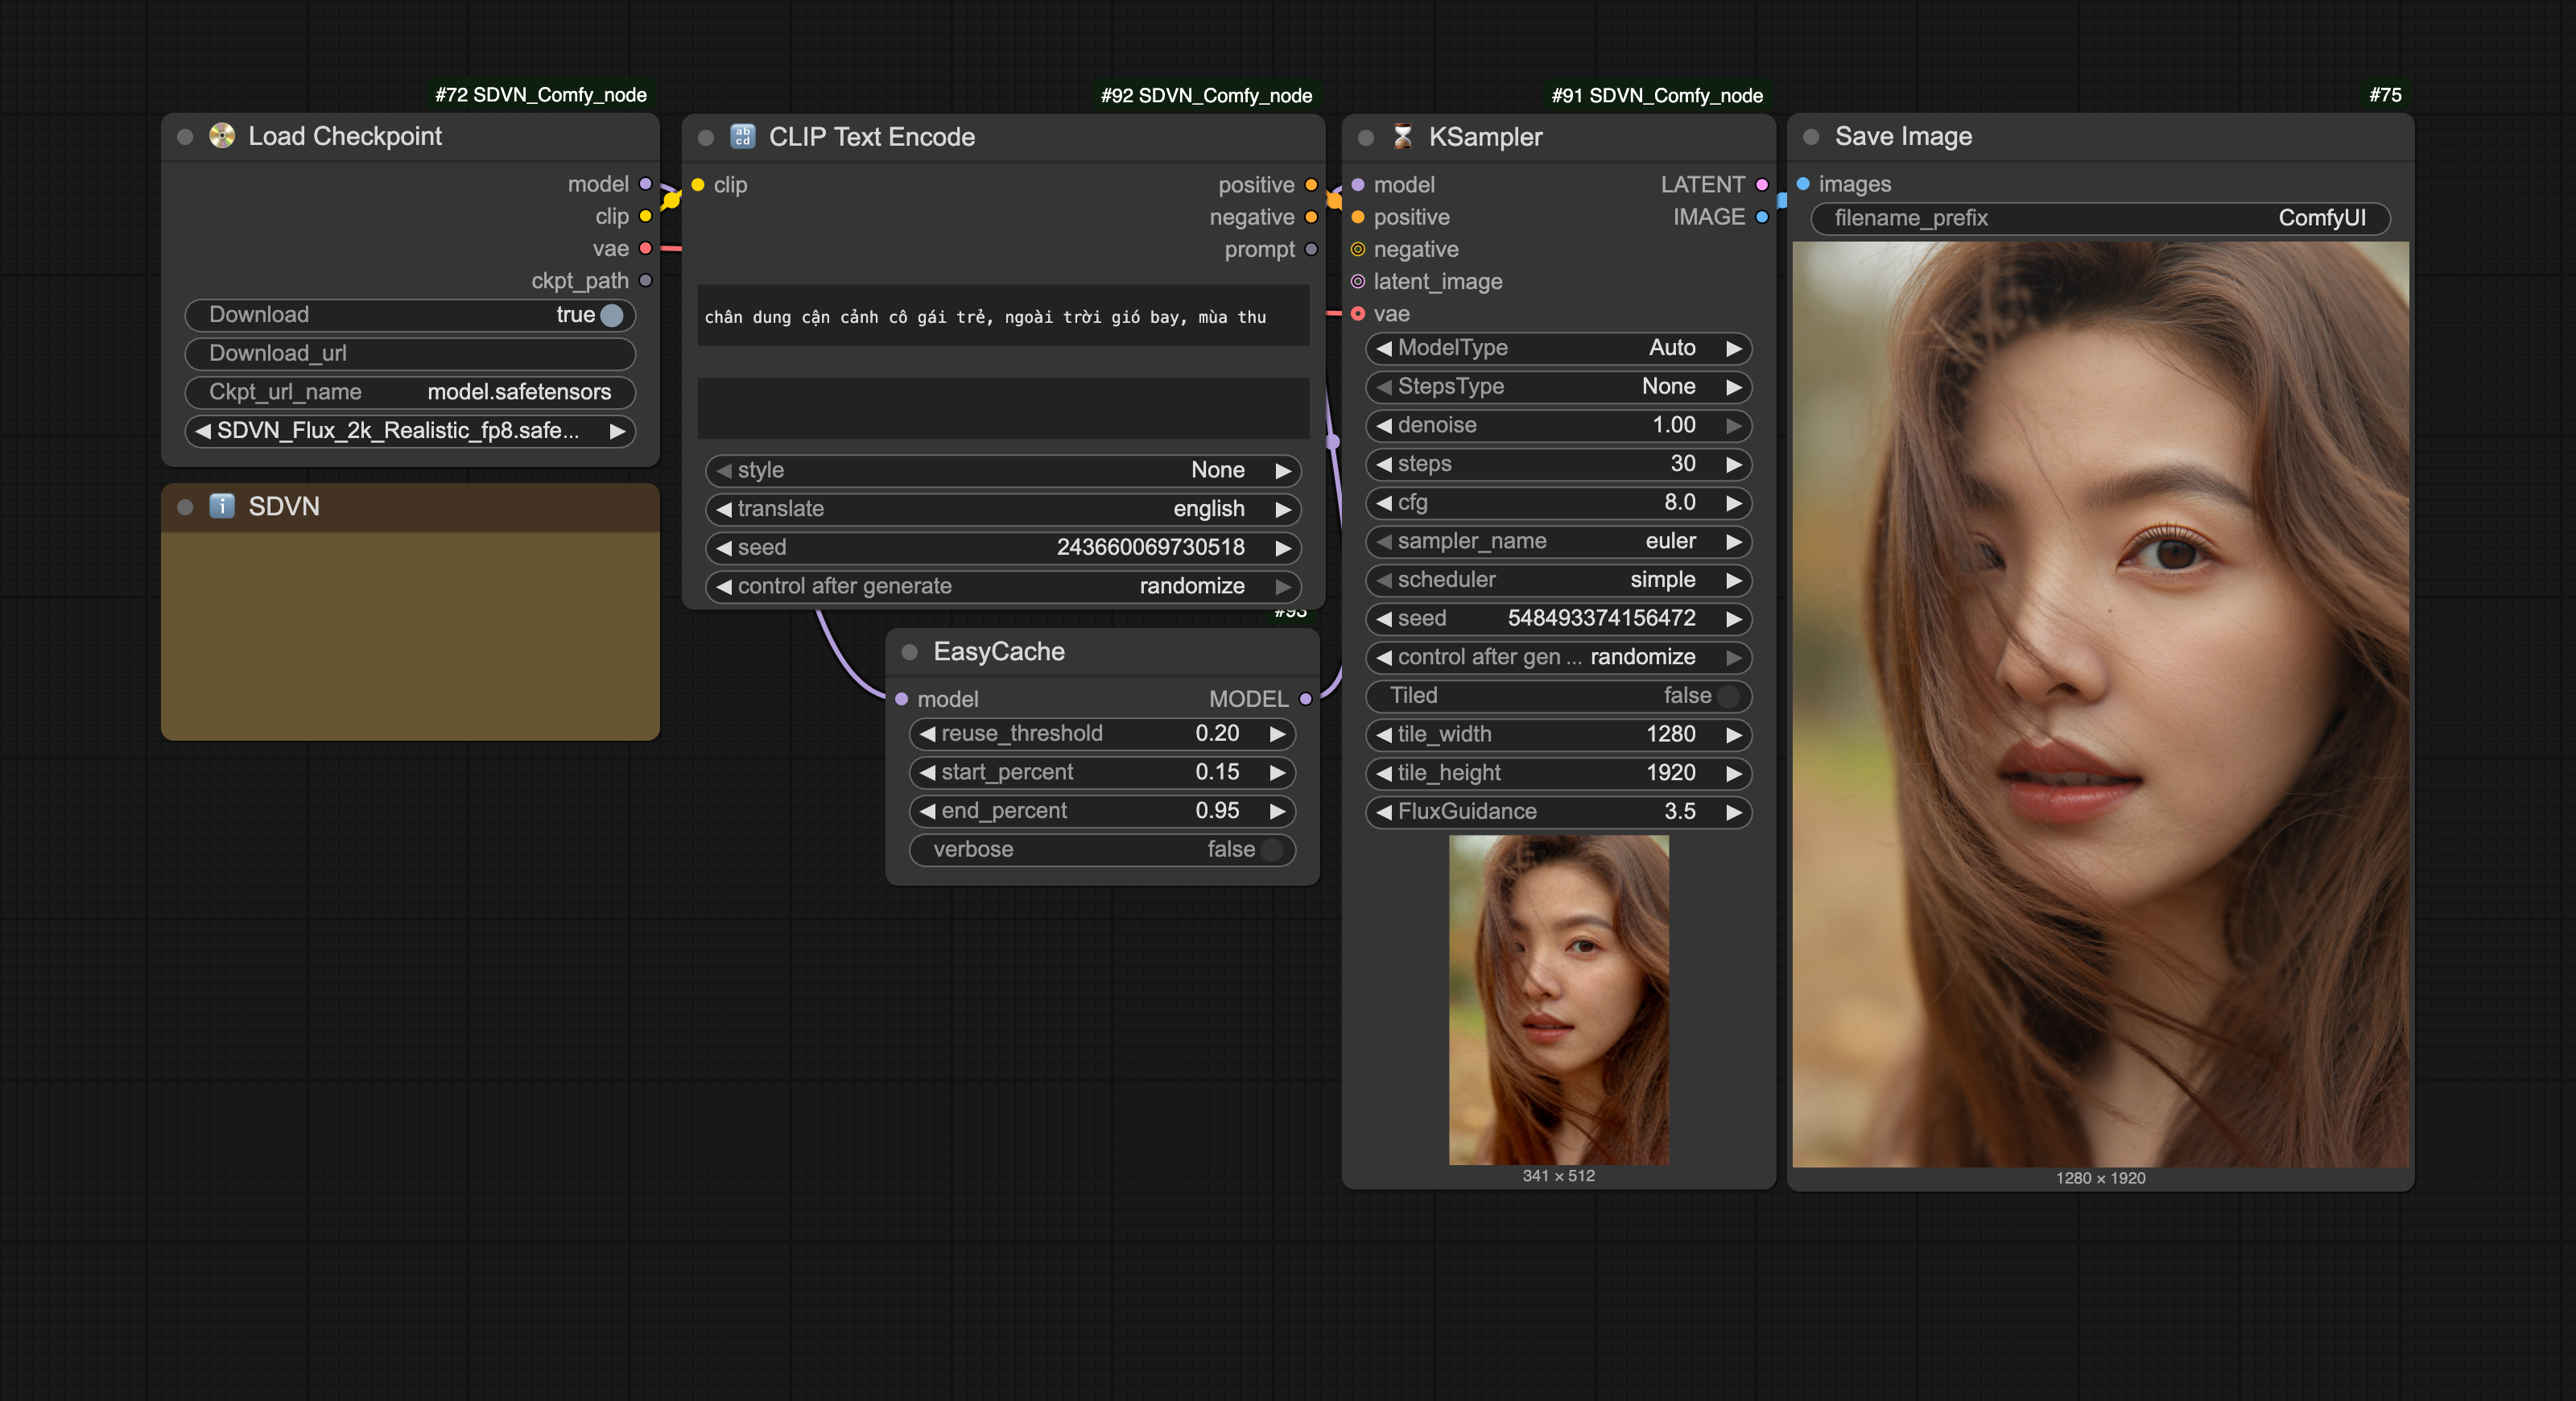Click KSampler LATENT output socket
The image size is (2576, 1401).
1762,185
